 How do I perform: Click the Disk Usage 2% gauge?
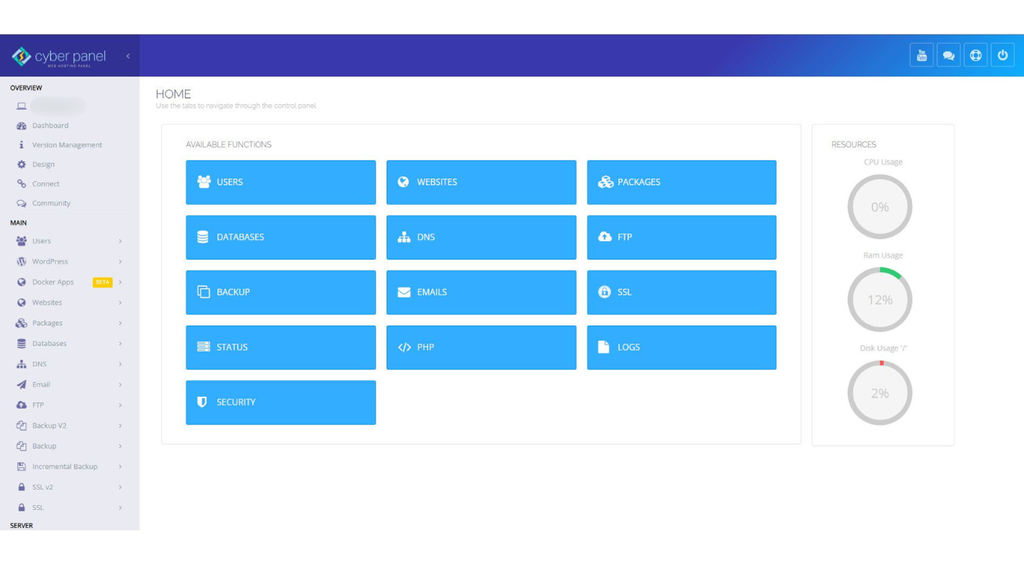click(880, 393)
